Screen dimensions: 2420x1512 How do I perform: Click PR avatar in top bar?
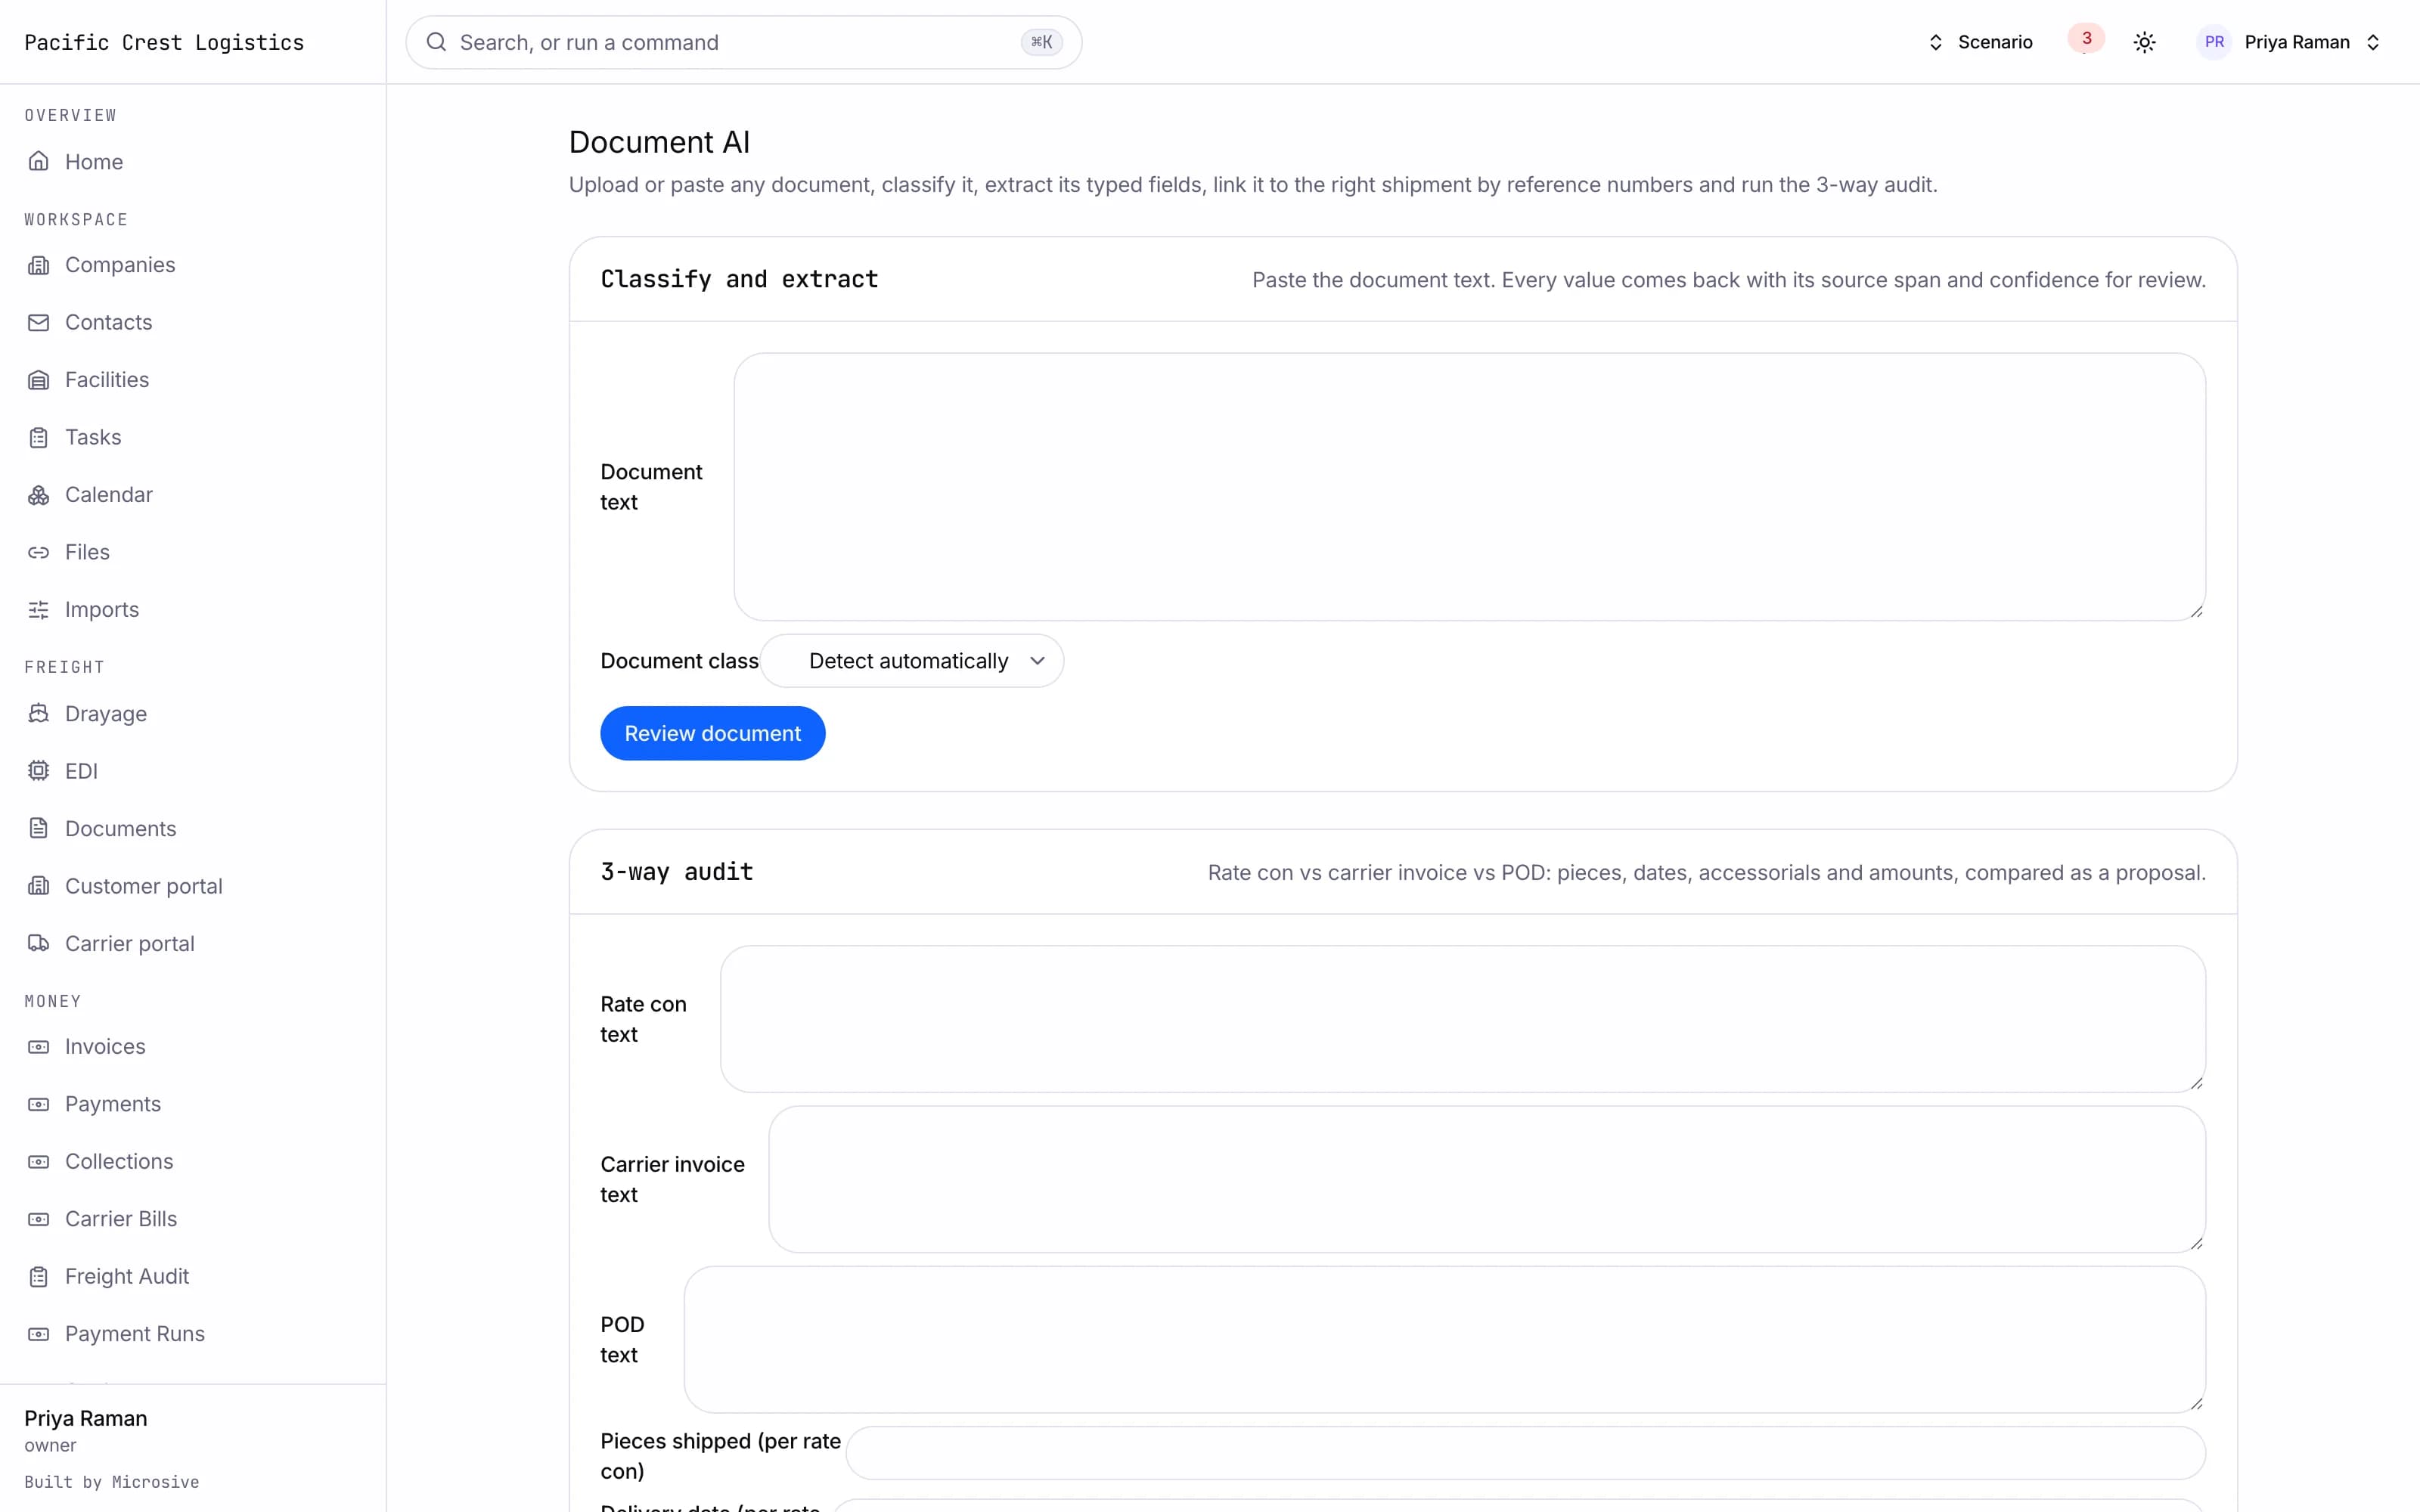click(x=2214, y=42)
